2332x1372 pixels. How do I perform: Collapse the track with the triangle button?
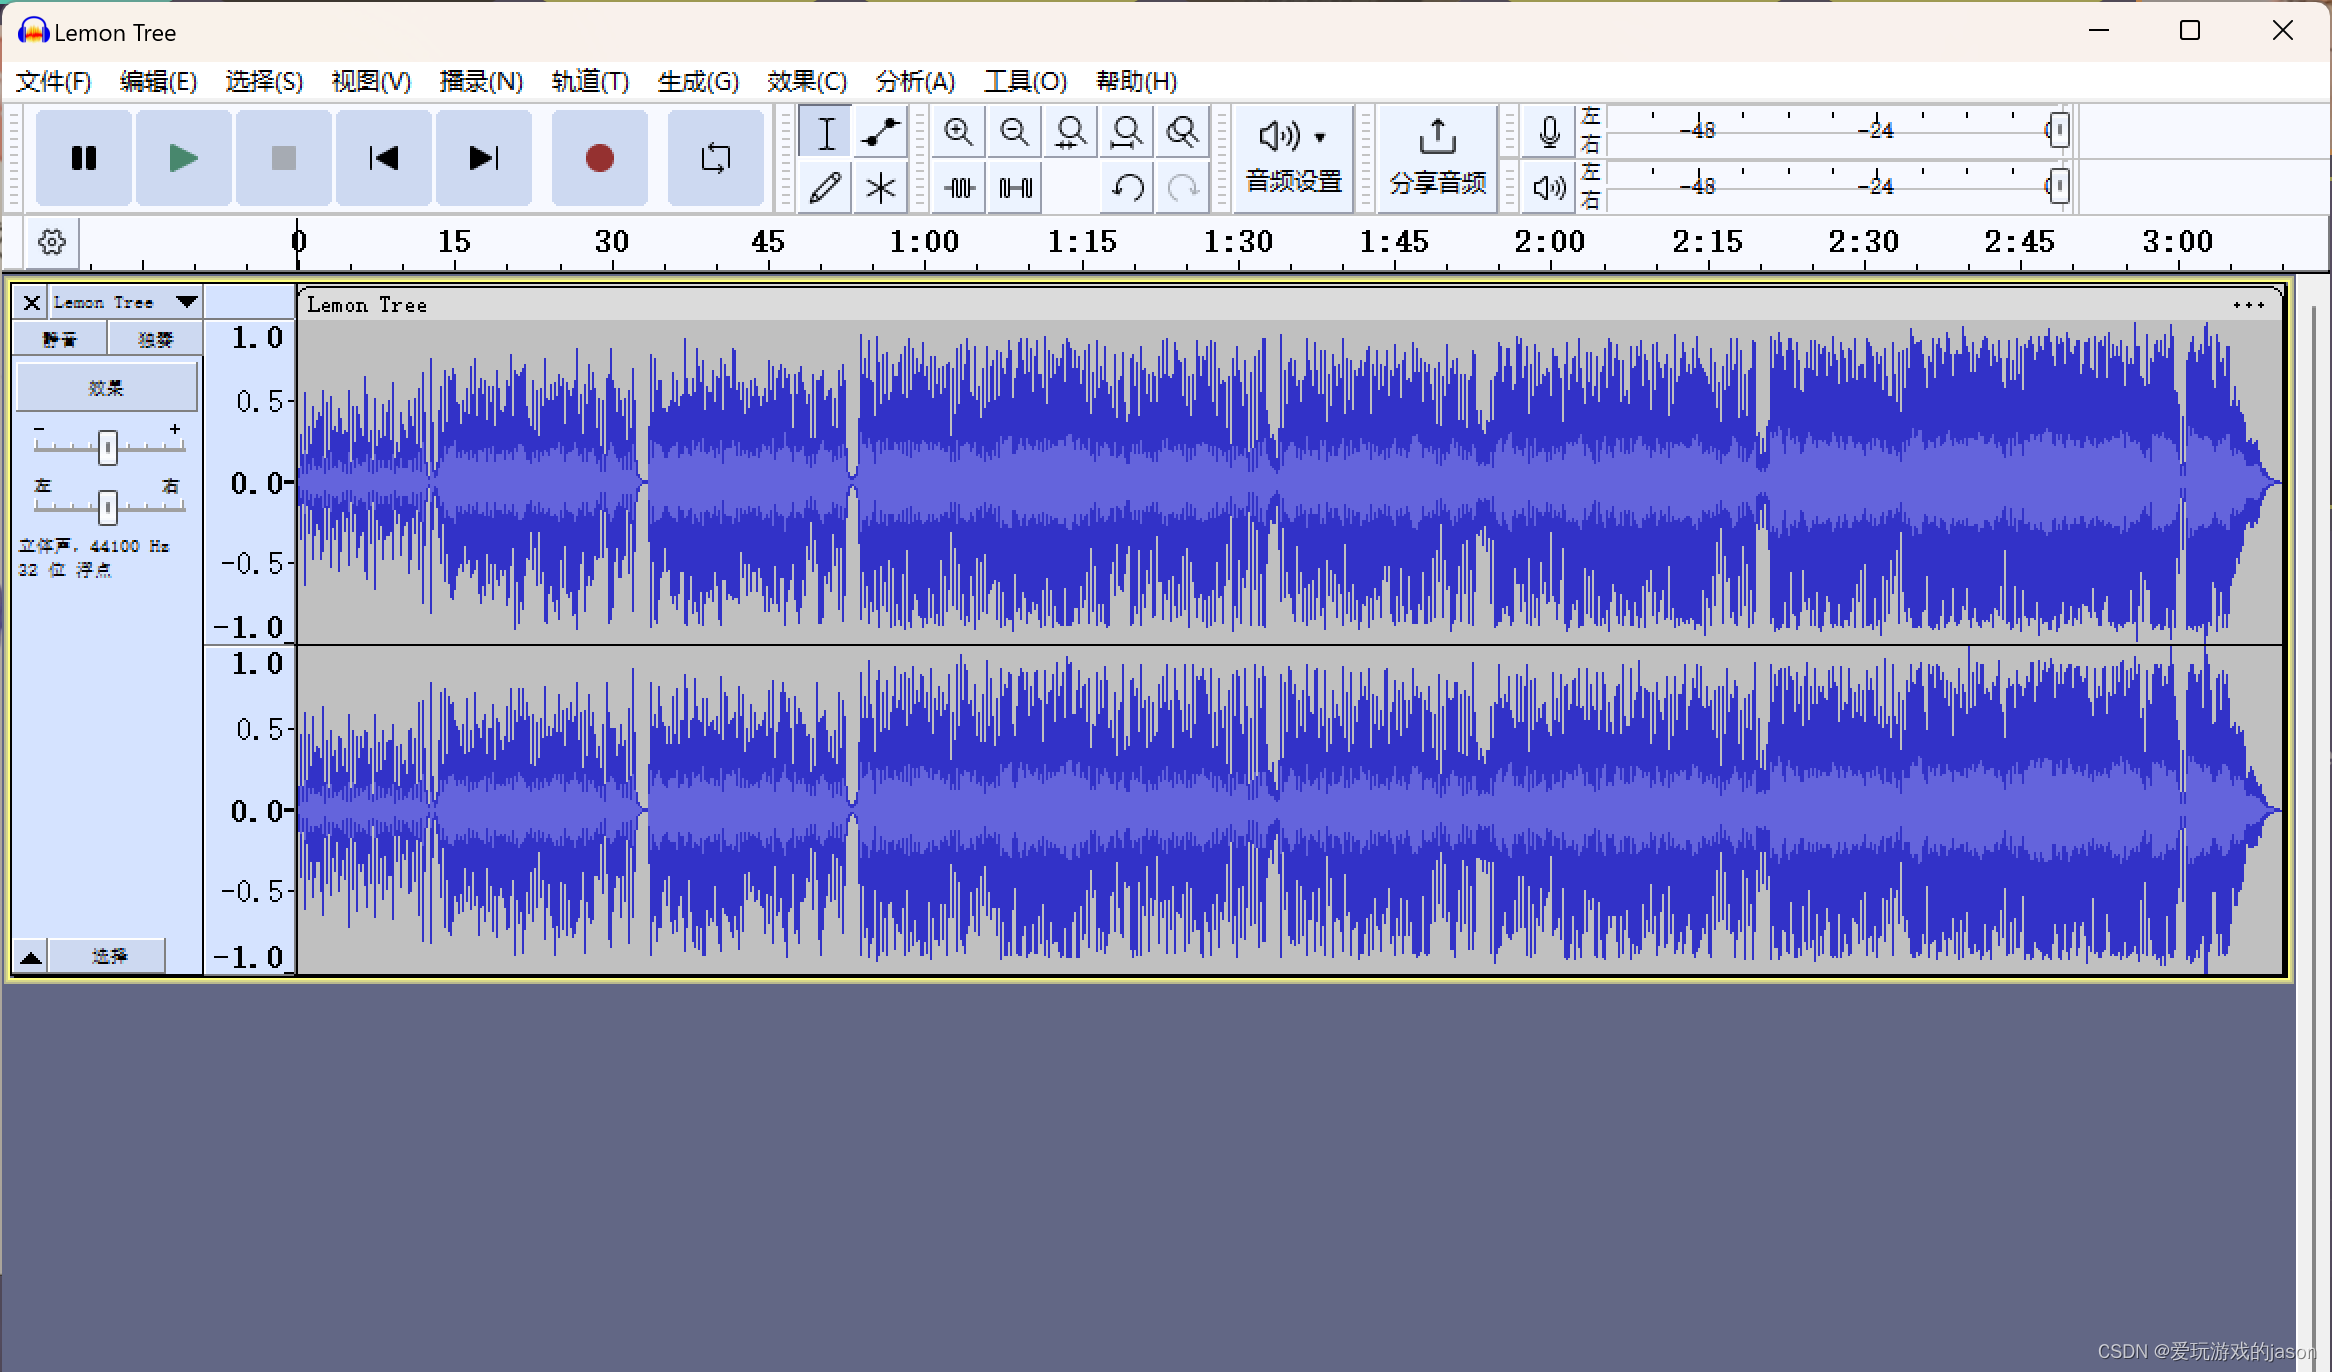31,957
